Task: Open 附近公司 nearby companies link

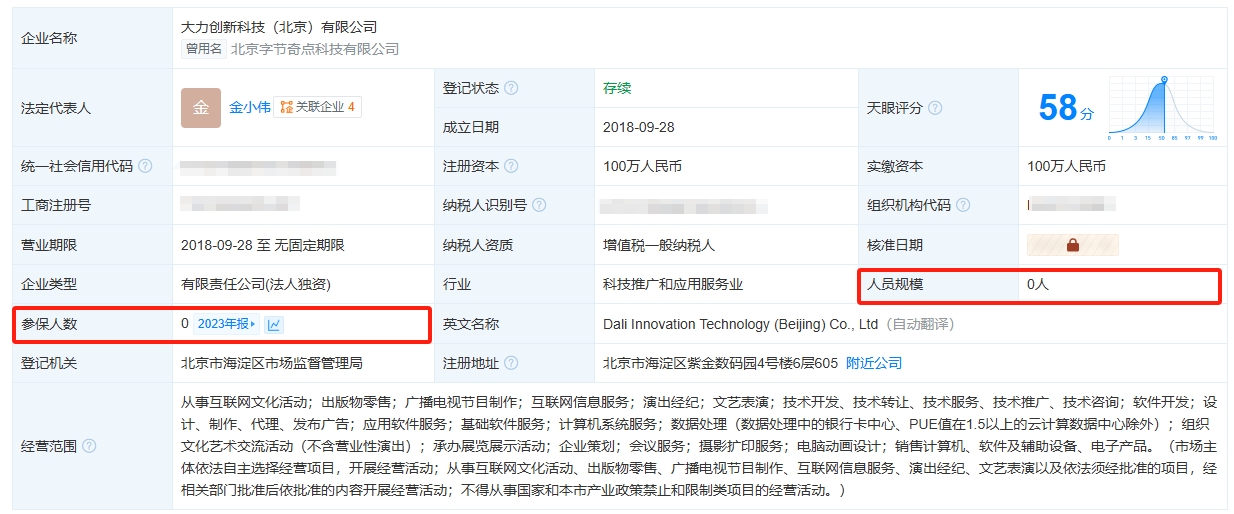Action: tap(874, 363)
